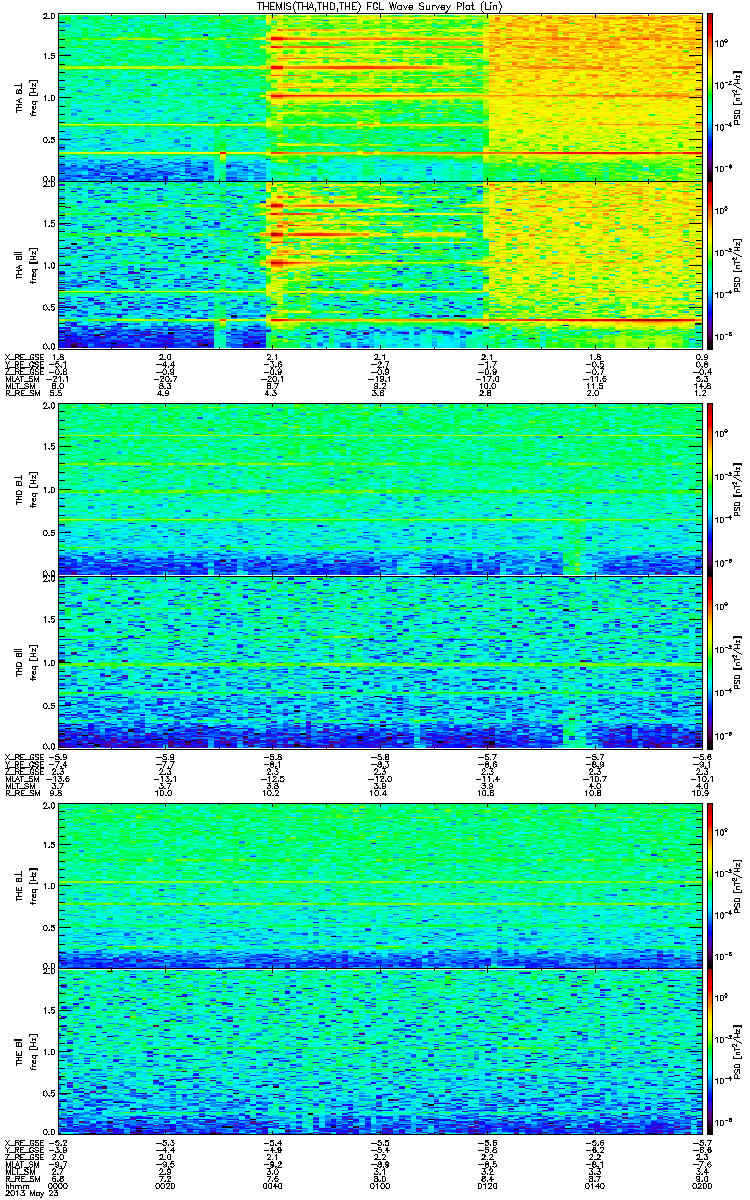Screen dimensions: 750x1200
Task: Click the PSD [nT²/Hz] label of THD B-perpendicular color bar
Action: 739,490
